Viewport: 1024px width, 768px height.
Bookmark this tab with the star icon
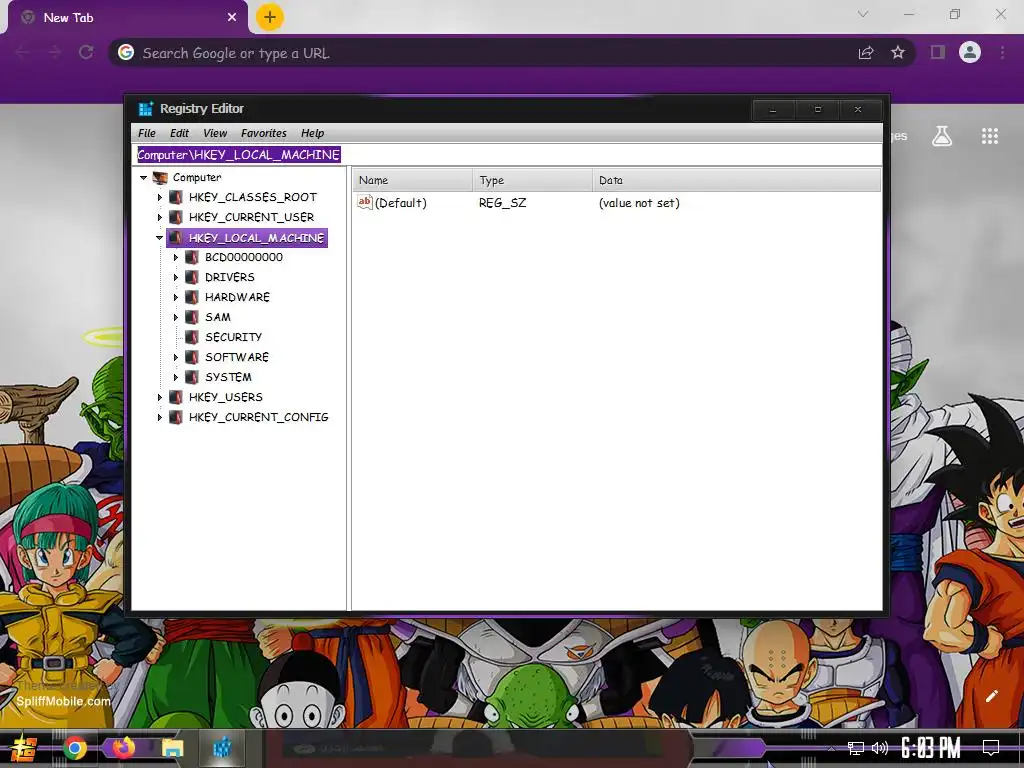(x=898, y=52)
